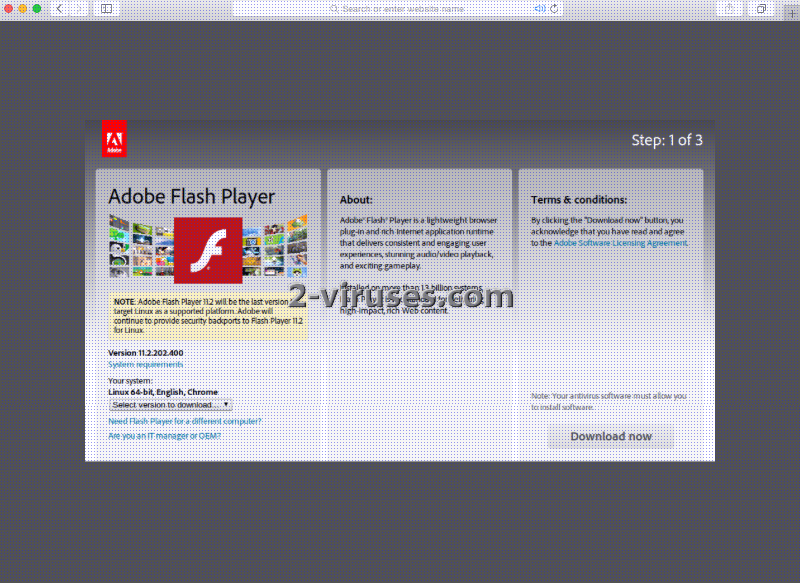Click the Adobe Flash Player heading
Screen dimensions: 800x583
tap(191, 196)
